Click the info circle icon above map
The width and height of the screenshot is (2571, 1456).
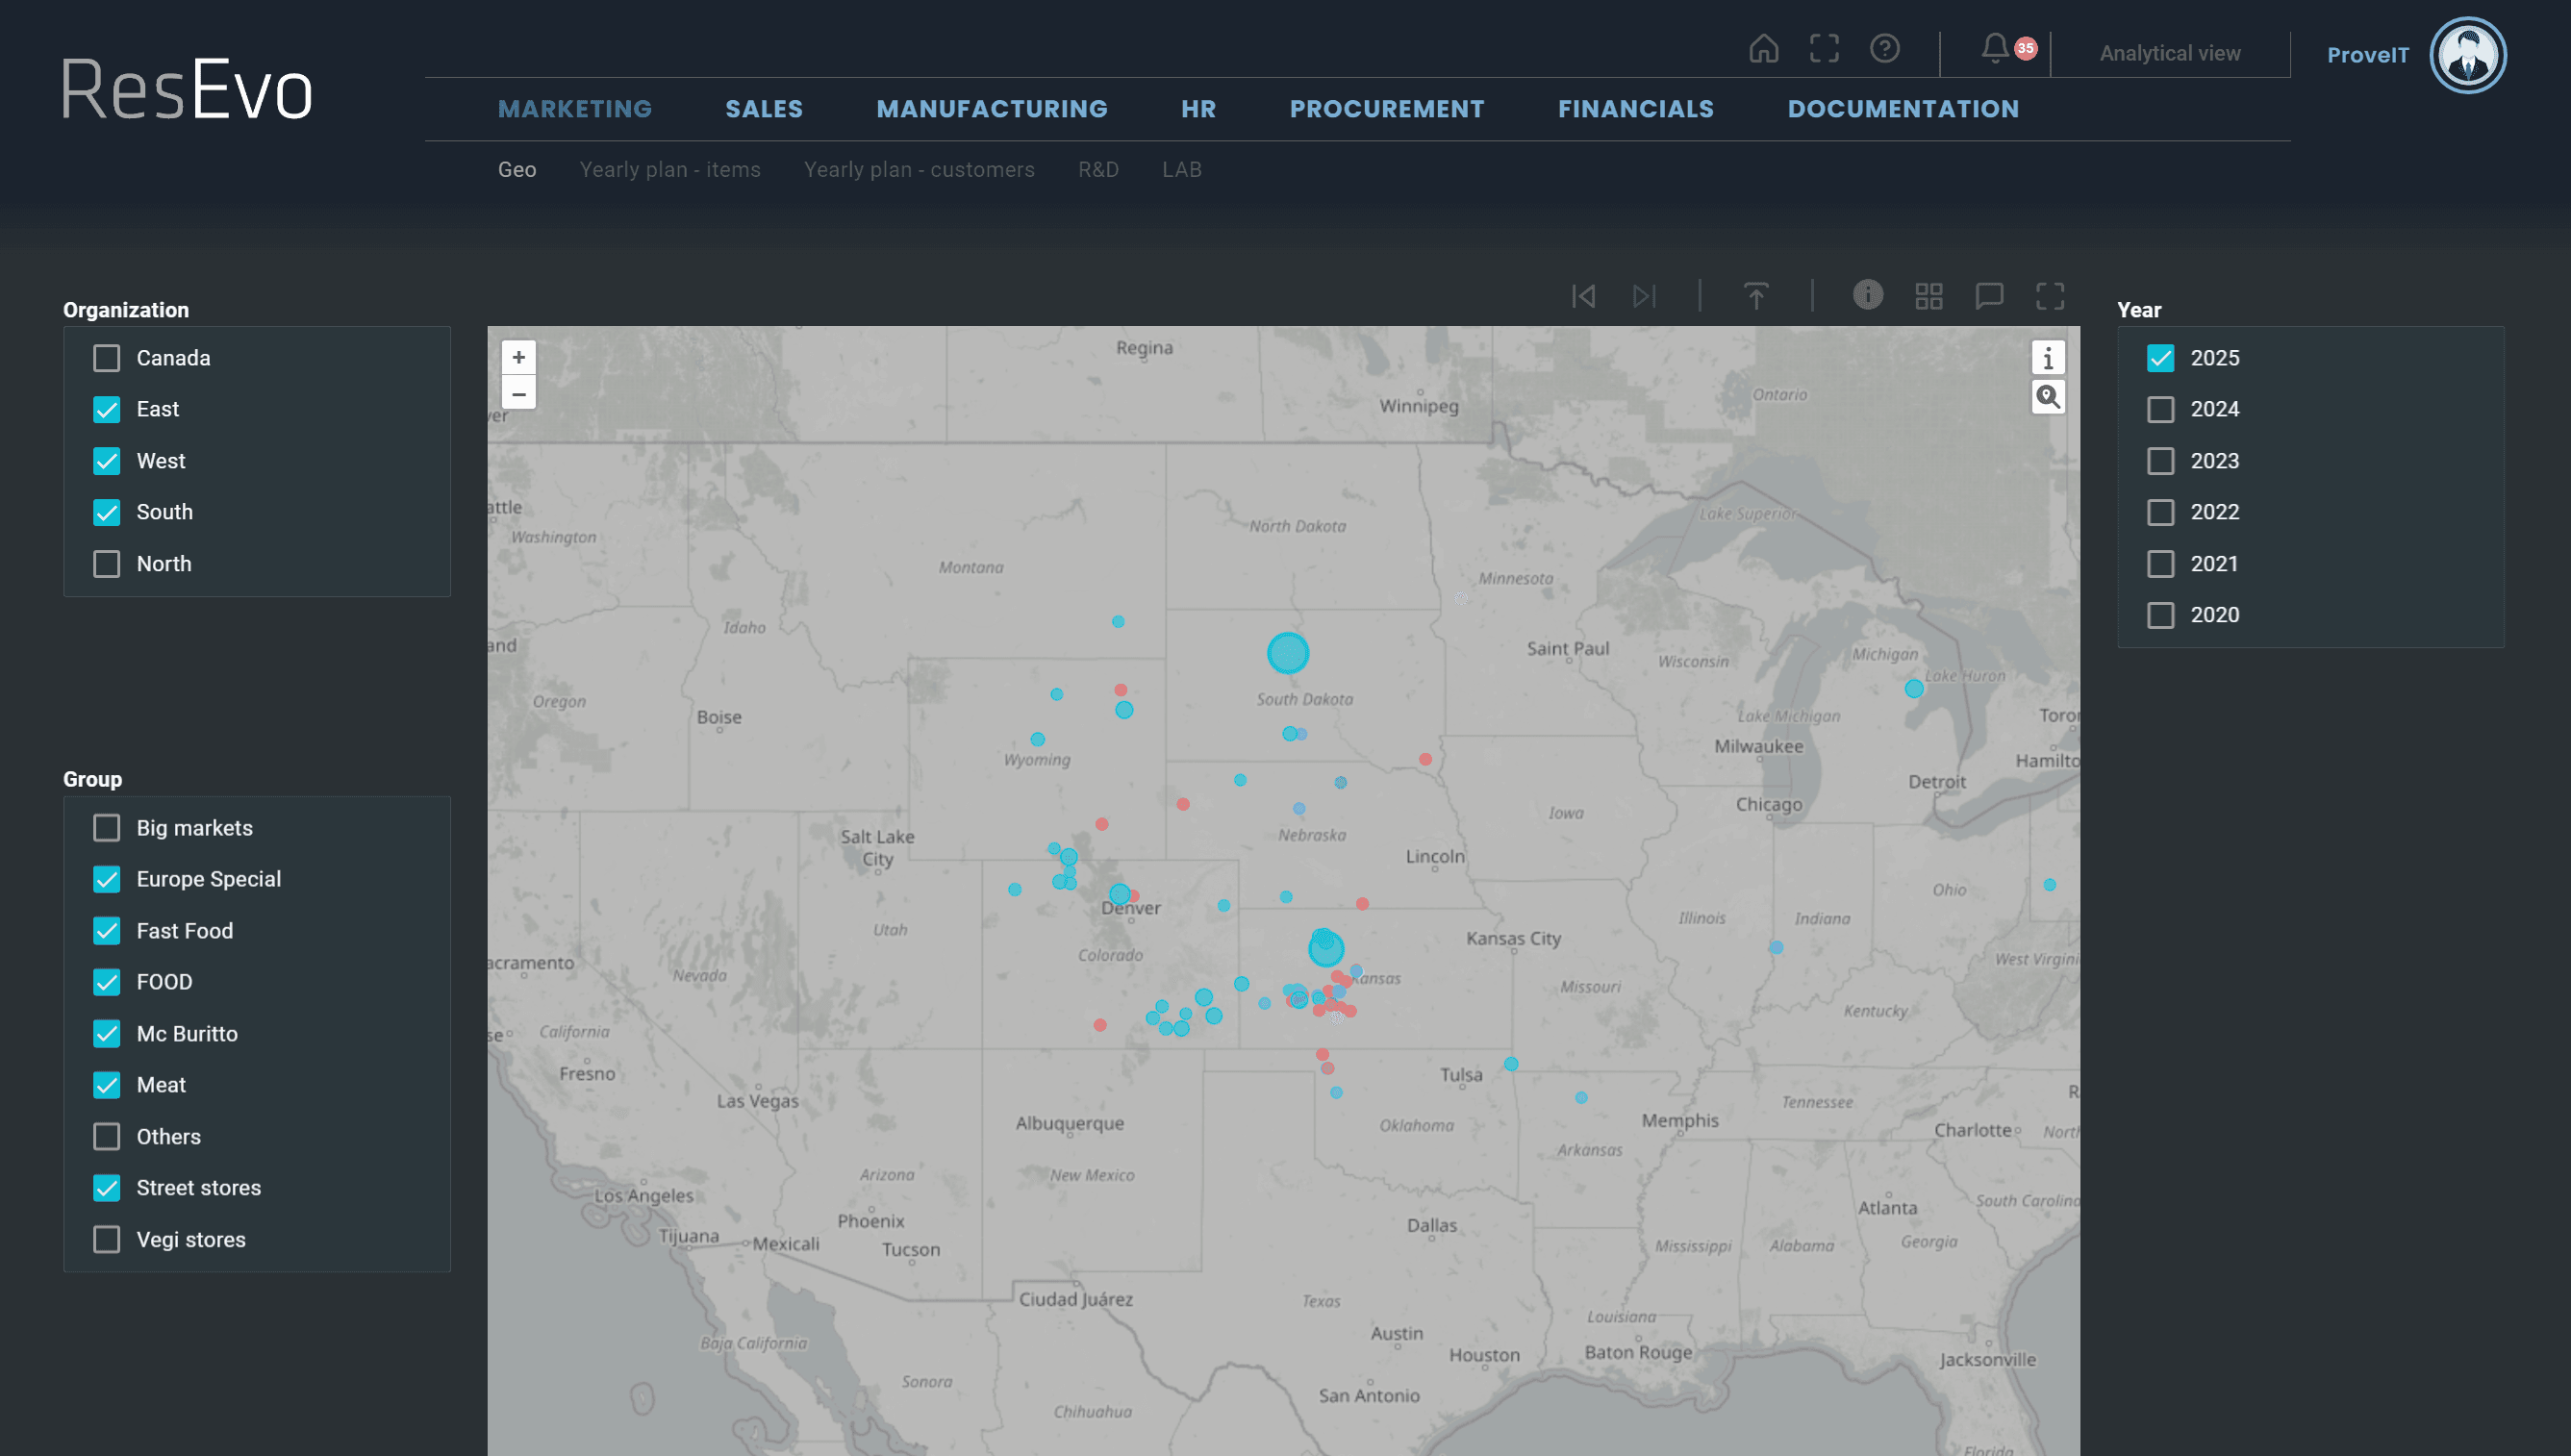(x=1867, y=294)
